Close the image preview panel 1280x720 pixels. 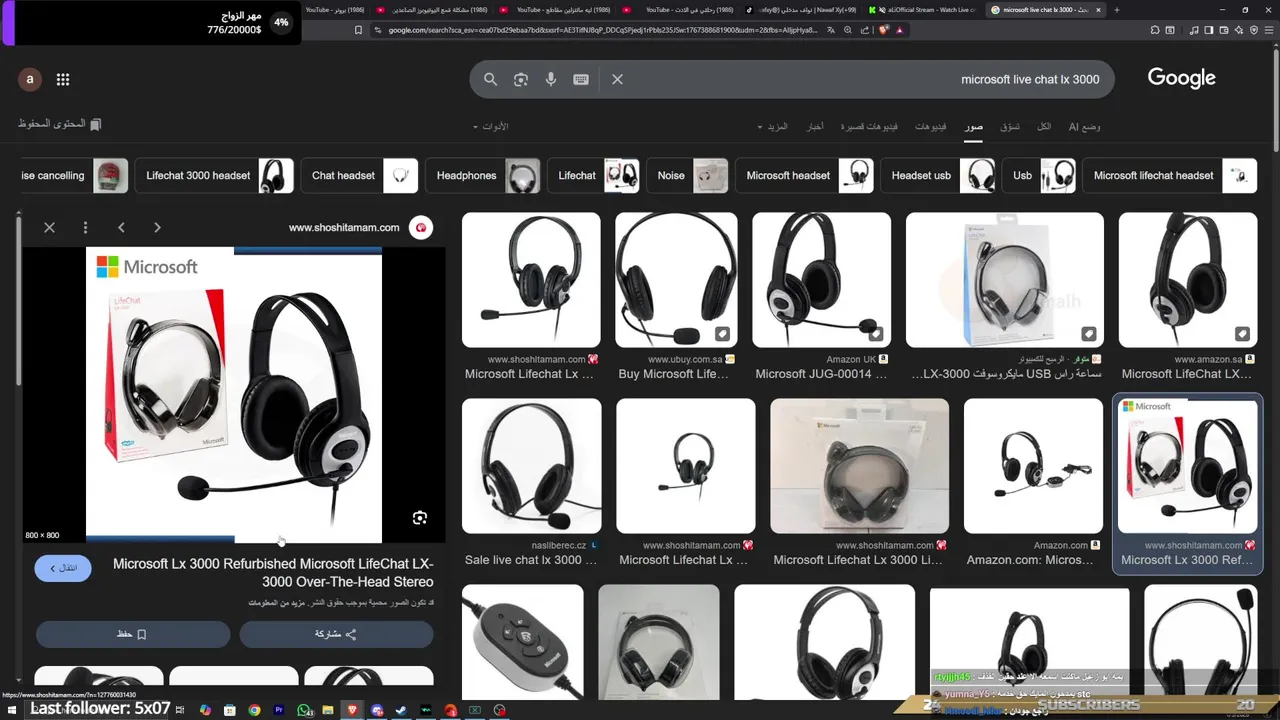49,228
